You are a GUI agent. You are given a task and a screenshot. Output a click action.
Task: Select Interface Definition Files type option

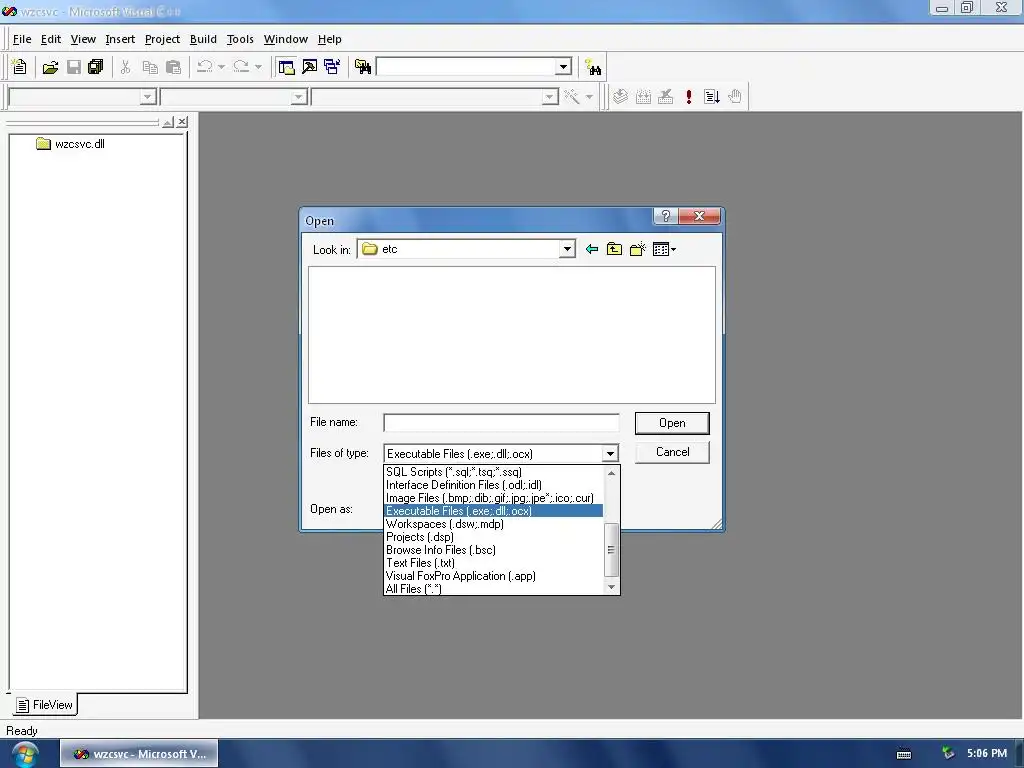pos(493,485)
